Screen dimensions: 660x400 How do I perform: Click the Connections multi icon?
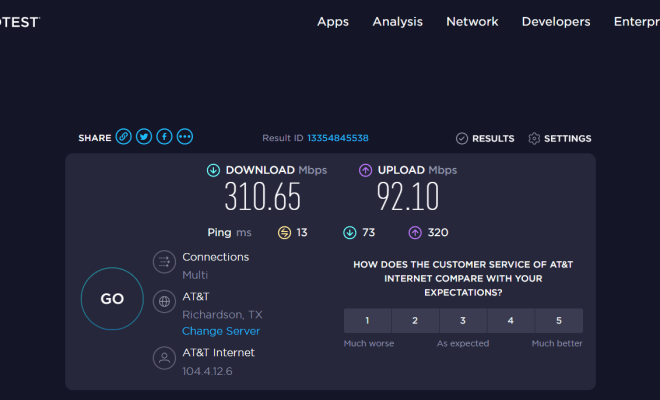164,262
